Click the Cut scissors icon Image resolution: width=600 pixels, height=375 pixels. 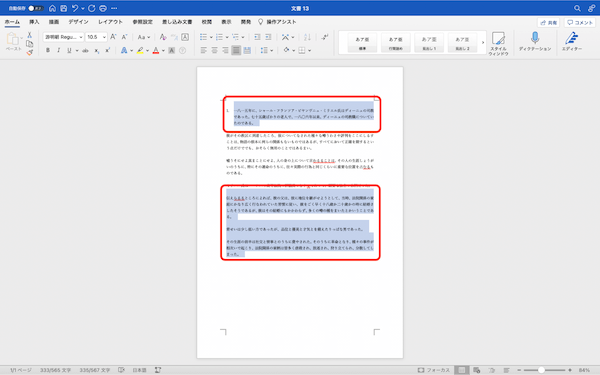click(x=29, y=35)
